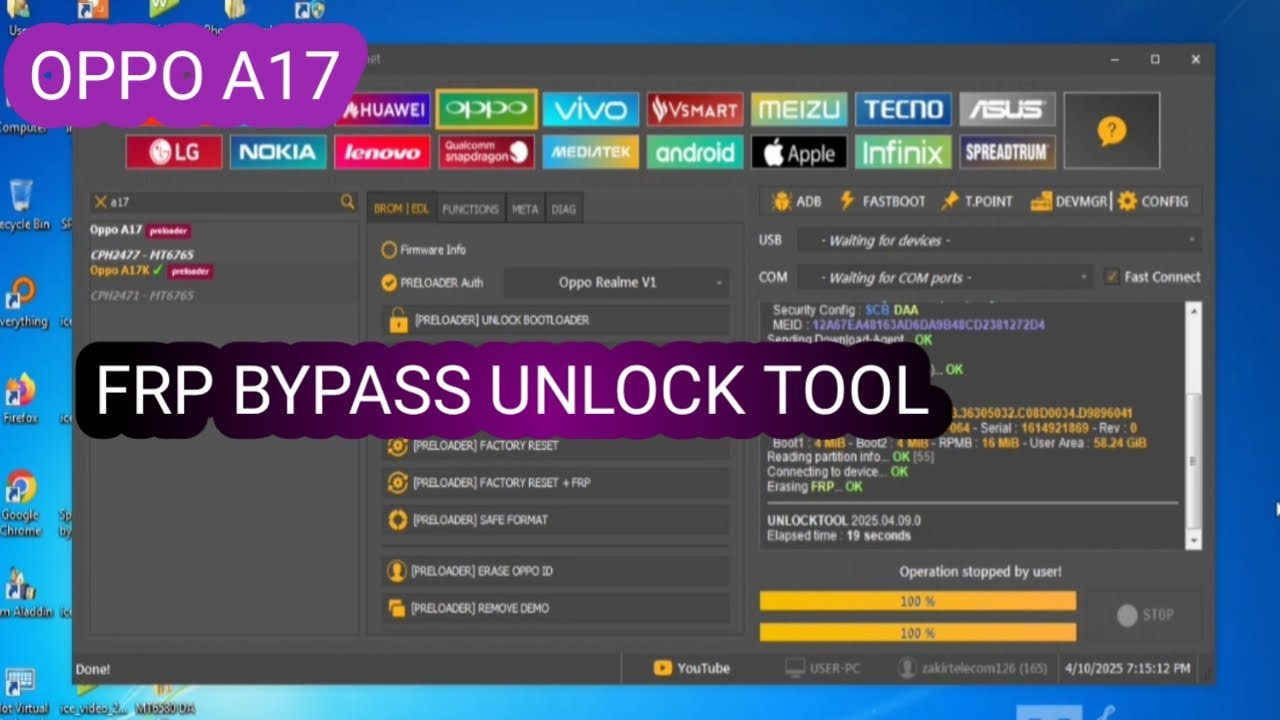The width and height of the screenshot is (1280, 720).
Task: Switch to the FUNCTIONS tab
Action: [470, 209]
